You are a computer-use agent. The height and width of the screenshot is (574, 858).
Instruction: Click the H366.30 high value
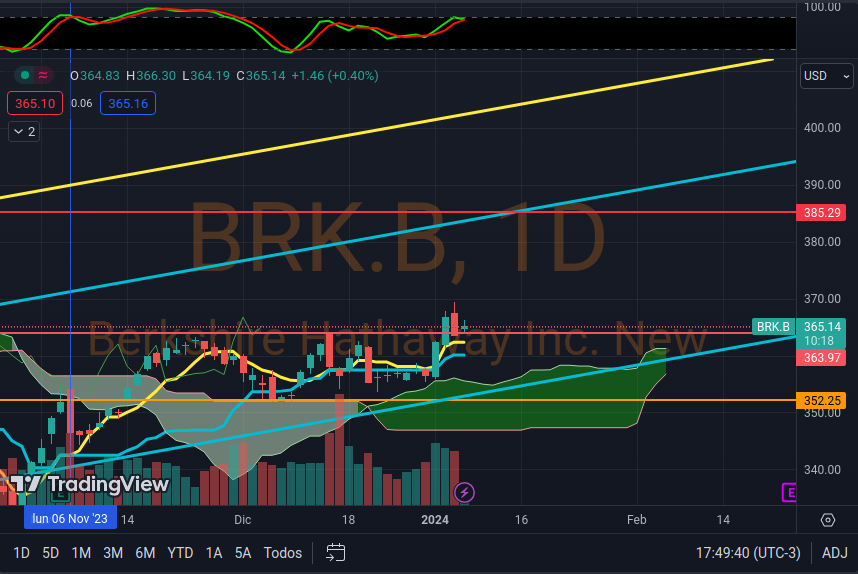click(x=151, y=76)
